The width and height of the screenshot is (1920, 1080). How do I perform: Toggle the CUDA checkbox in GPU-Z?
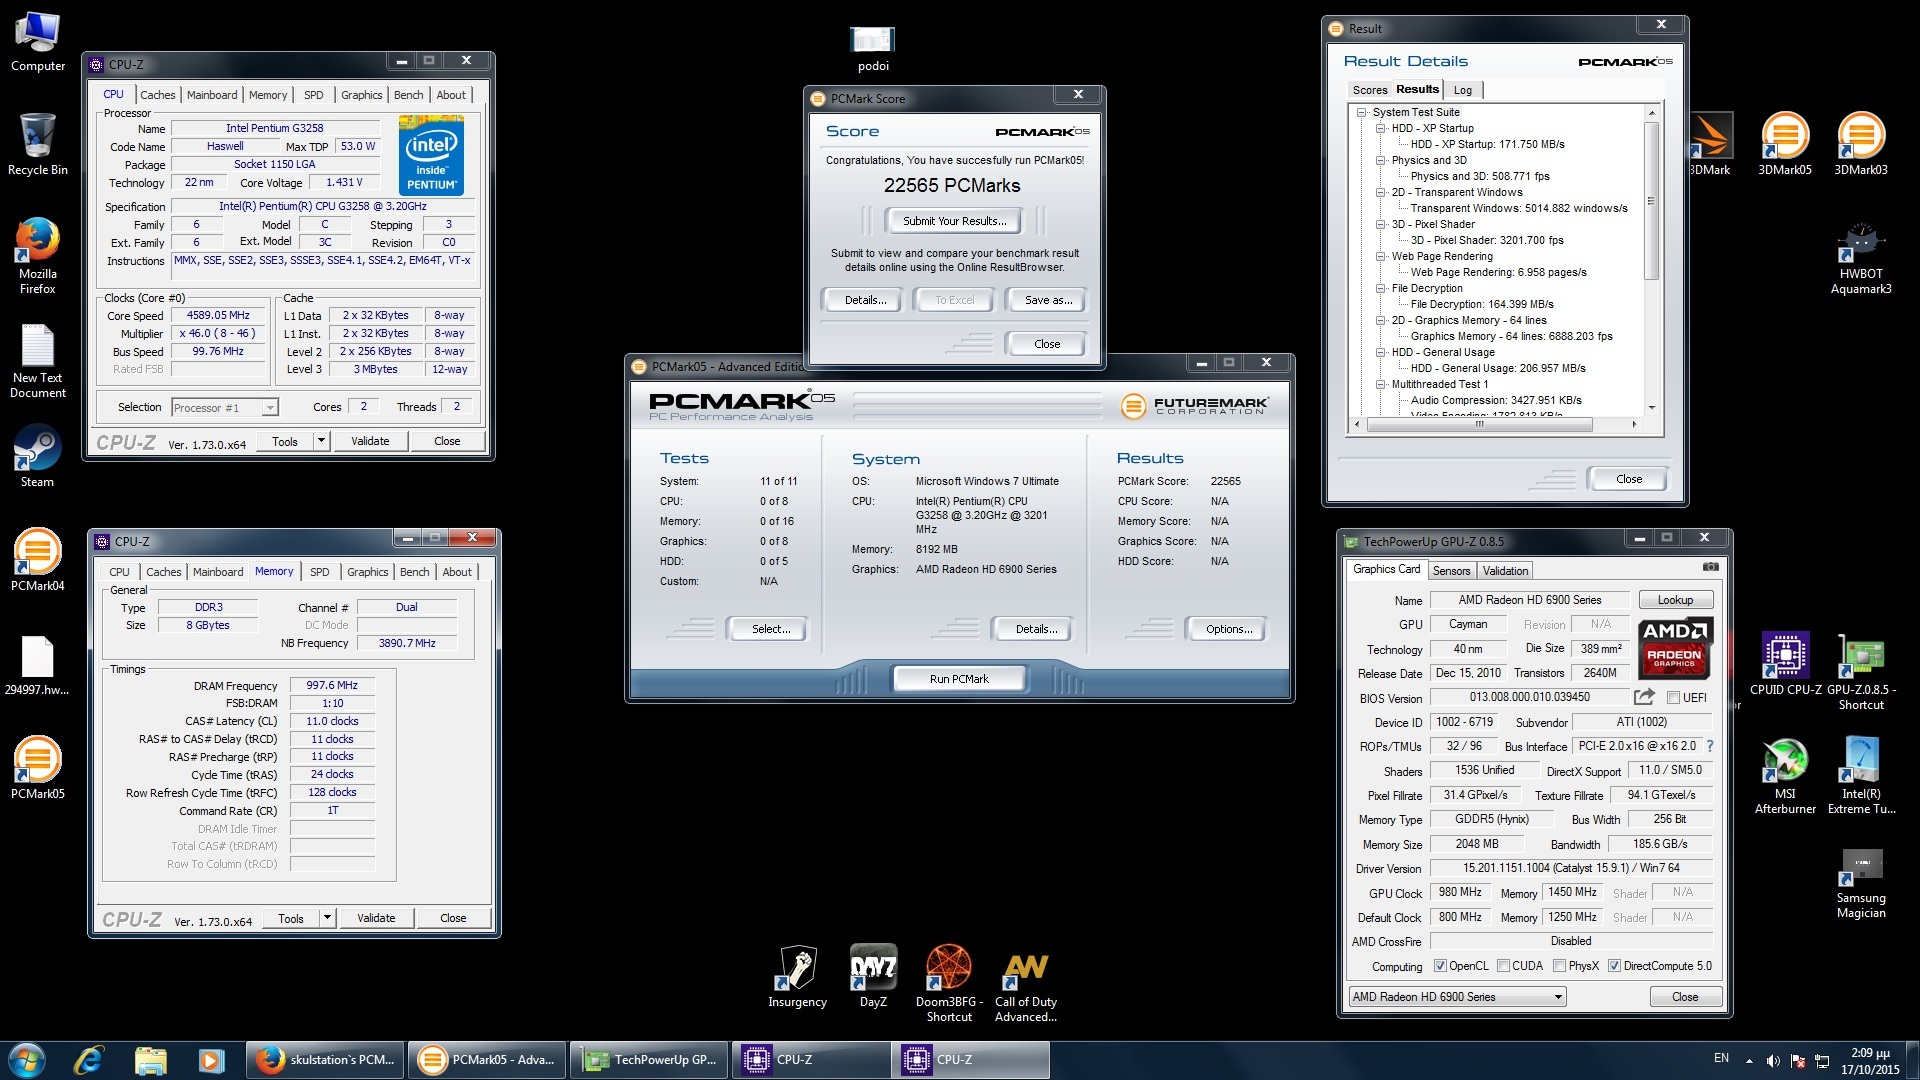pos(1503,966)
